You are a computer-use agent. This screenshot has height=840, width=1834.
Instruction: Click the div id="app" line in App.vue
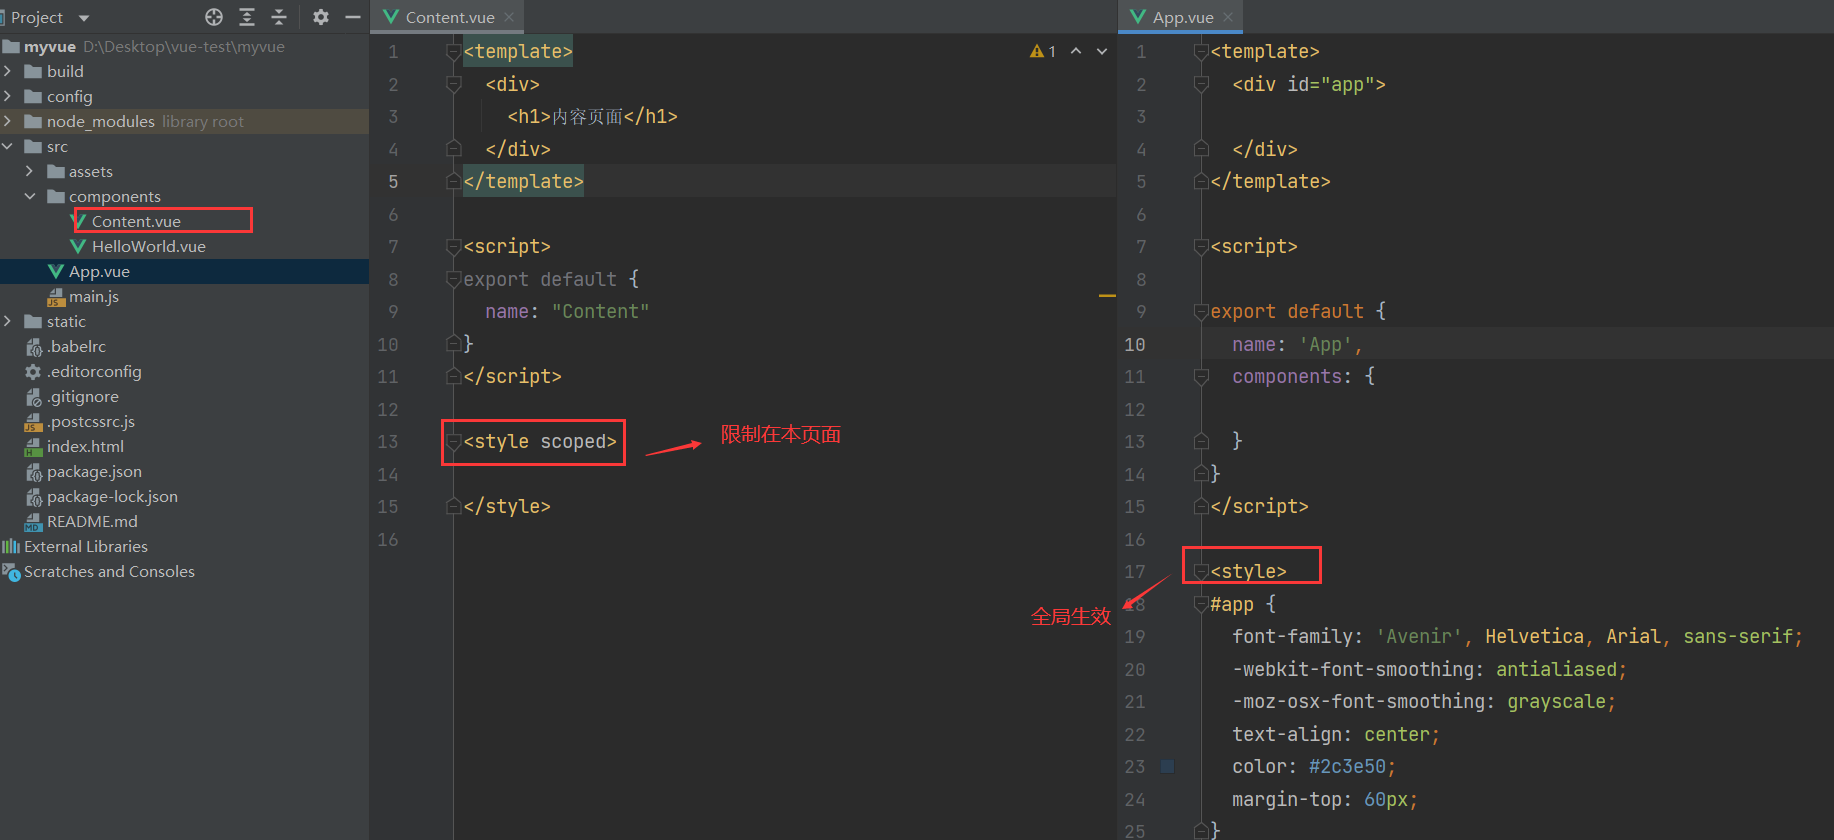pyautogui.click(x=1309, y=85)
